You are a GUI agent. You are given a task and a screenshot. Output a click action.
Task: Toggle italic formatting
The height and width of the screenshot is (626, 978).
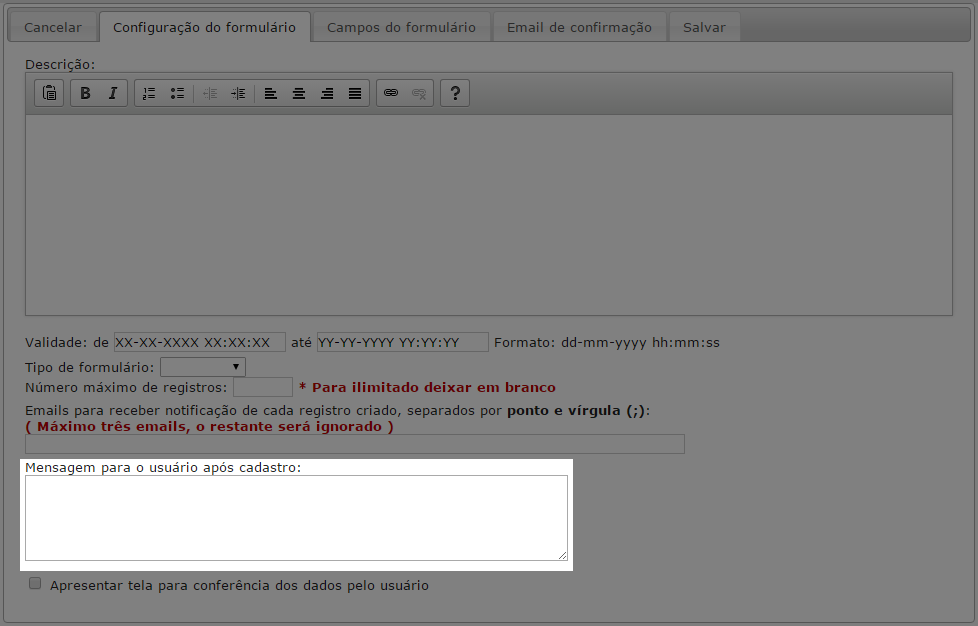[113, 93]
